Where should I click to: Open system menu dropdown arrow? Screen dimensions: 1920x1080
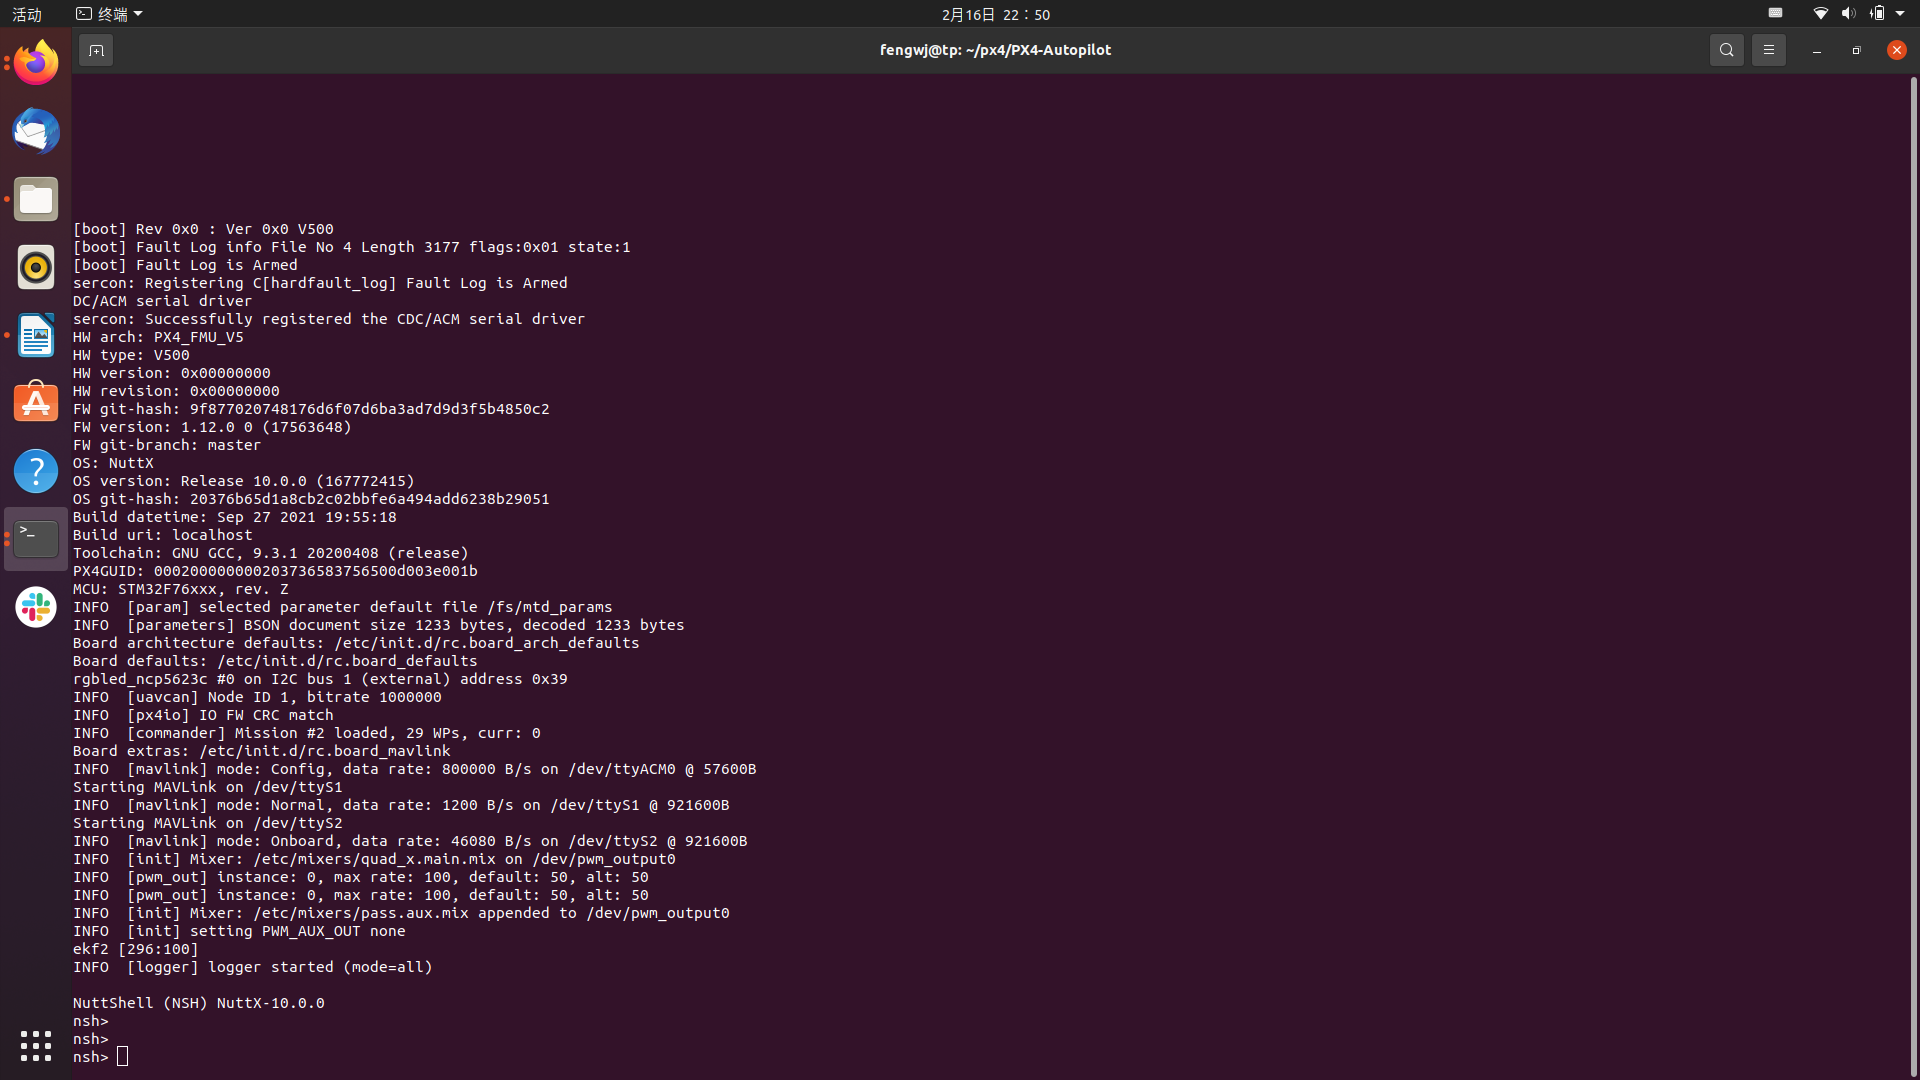[x=1900, y=14]
